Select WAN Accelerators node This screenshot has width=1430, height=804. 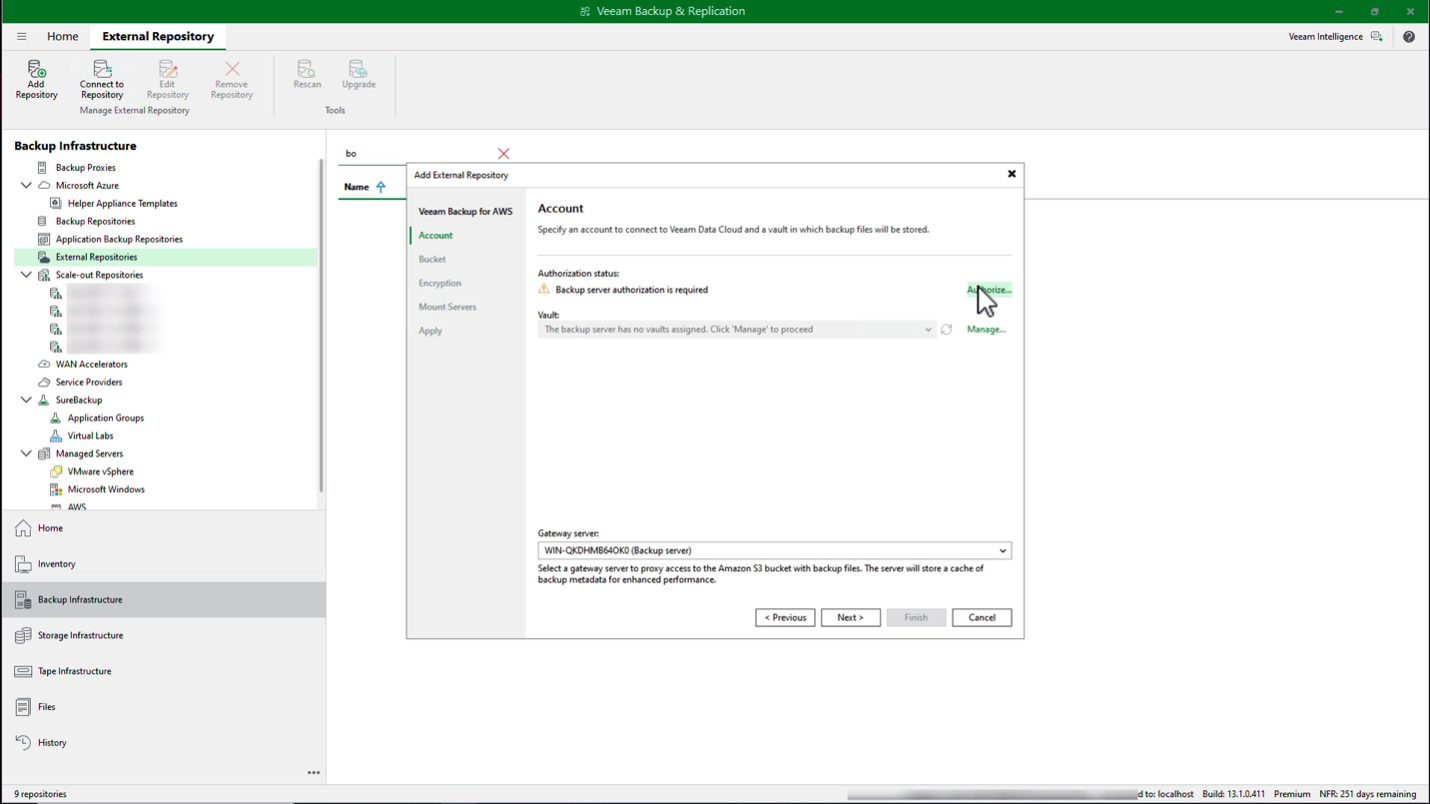pos(91,364)
